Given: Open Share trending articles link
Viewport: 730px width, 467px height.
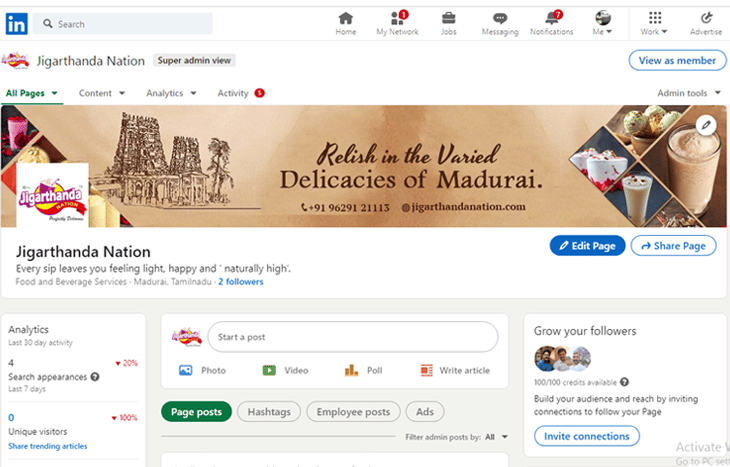Looking at the screenshot, I should pyautogui.click(x=47, y=446).
